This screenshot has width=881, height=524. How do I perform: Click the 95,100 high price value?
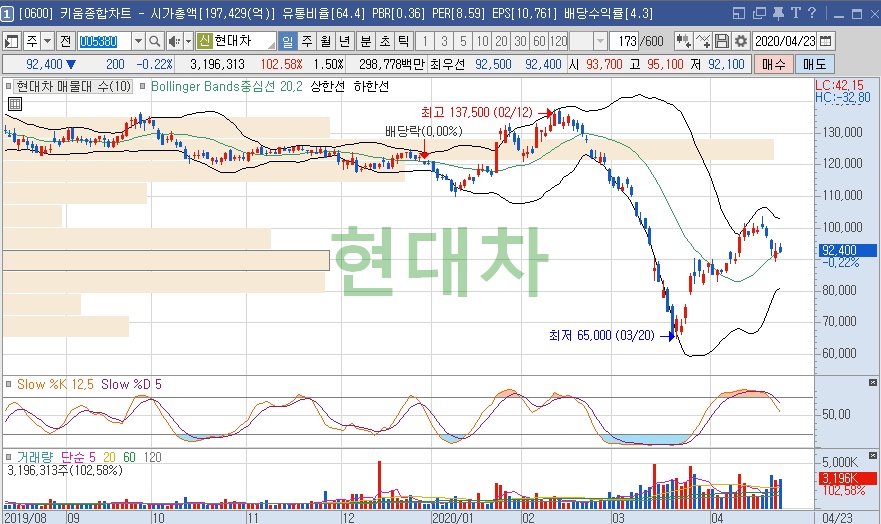(x=665, y=65)
